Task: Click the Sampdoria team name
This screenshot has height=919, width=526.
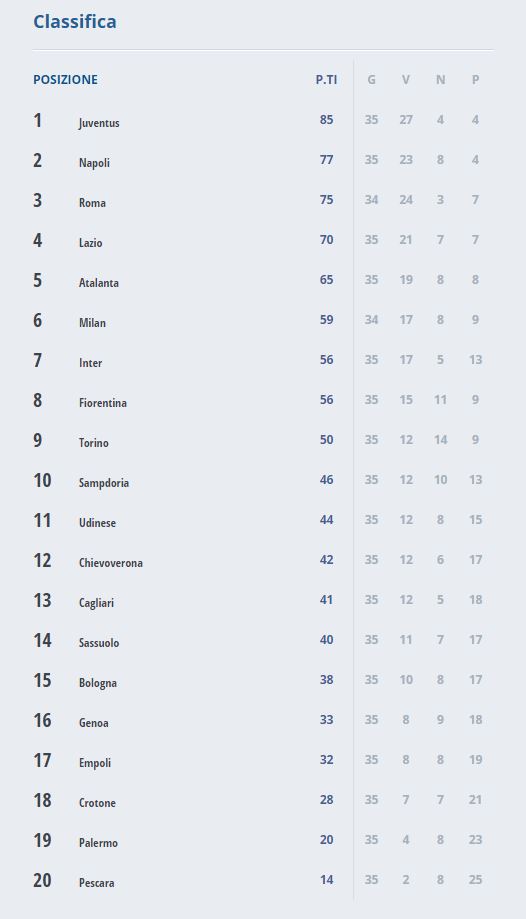Action: pos(104,483)
